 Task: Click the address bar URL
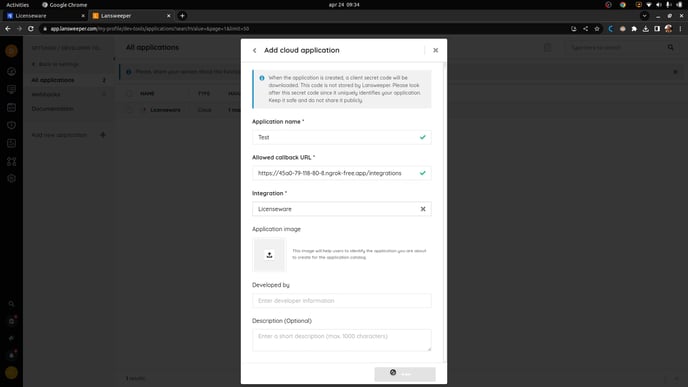point(150,29)
